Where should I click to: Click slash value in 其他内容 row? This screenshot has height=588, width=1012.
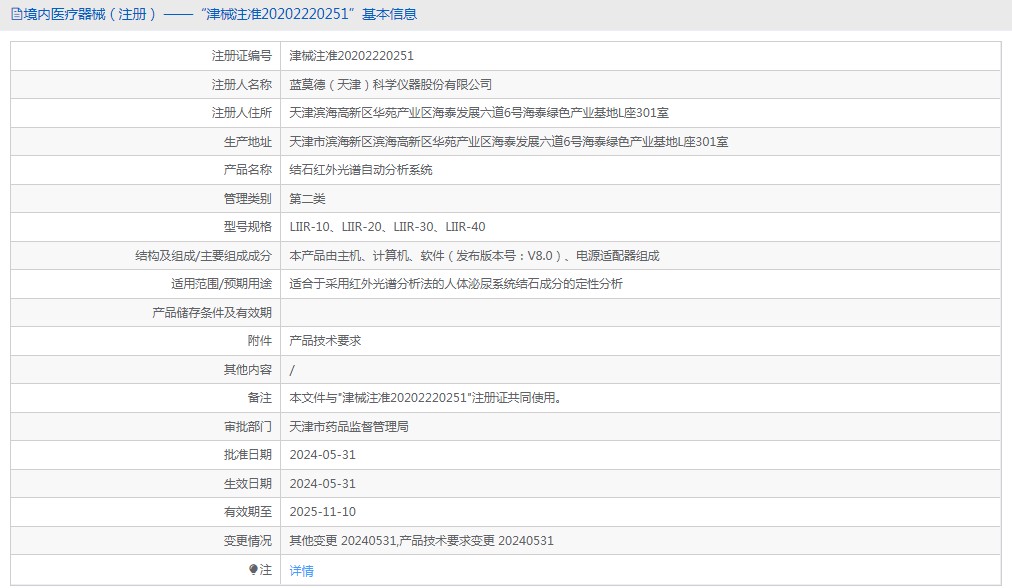tap(292, 370)
